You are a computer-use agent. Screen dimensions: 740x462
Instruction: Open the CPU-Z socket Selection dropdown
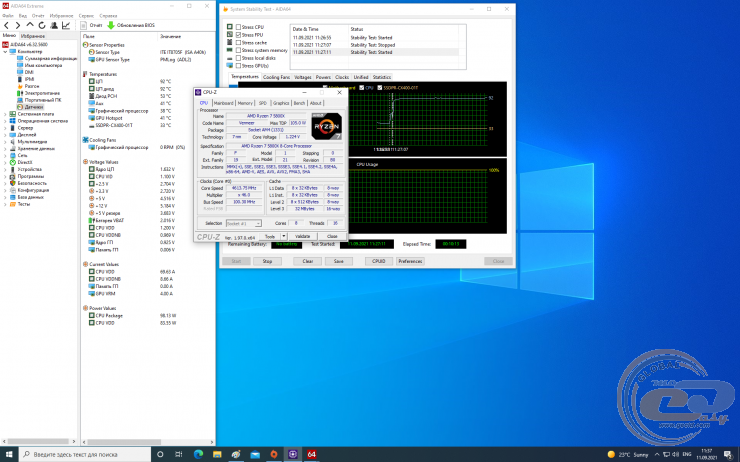click(244, 223)
